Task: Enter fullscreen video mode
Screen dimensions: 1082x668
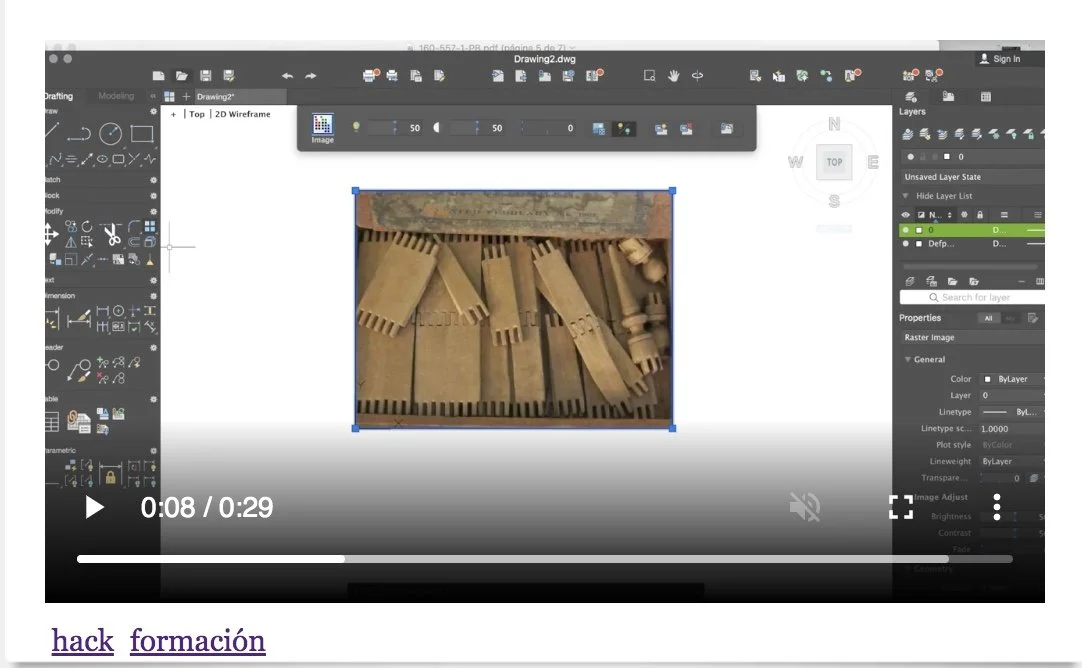Action: [x=901, y=507]
